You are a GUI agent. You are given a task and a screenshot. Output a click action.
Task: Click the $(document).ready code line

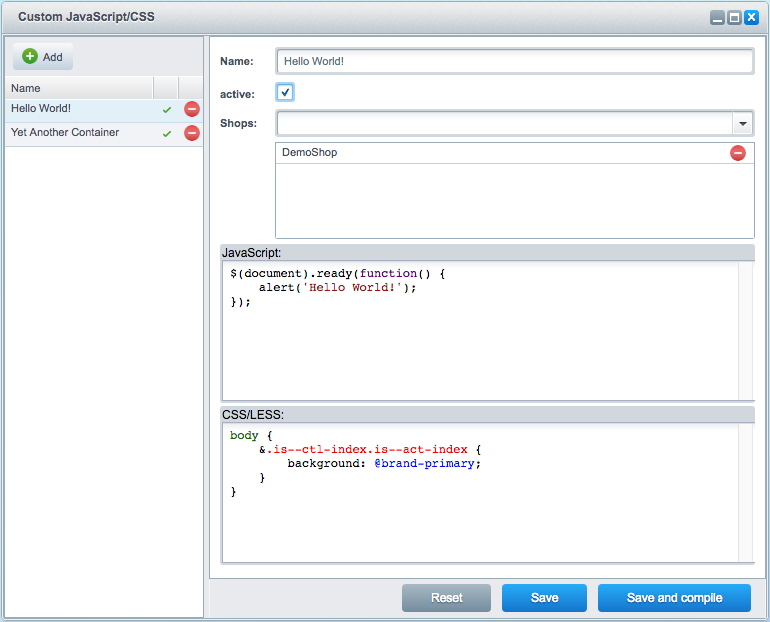[x=337, y=273]
